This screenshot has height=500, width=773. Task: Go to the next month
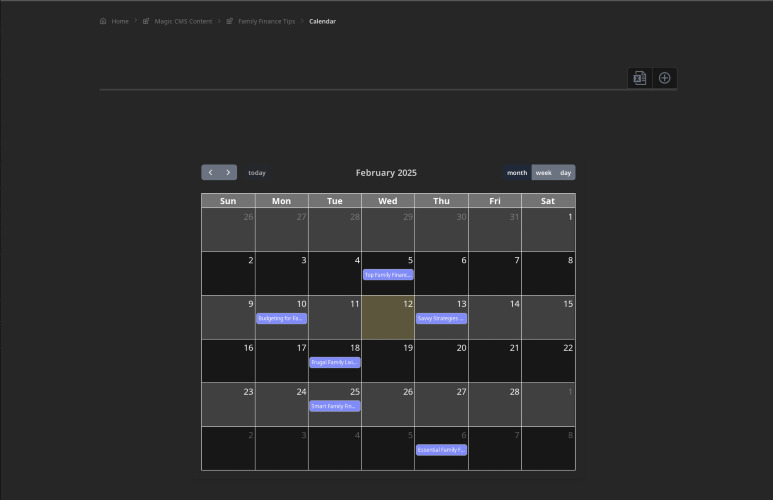228,173
